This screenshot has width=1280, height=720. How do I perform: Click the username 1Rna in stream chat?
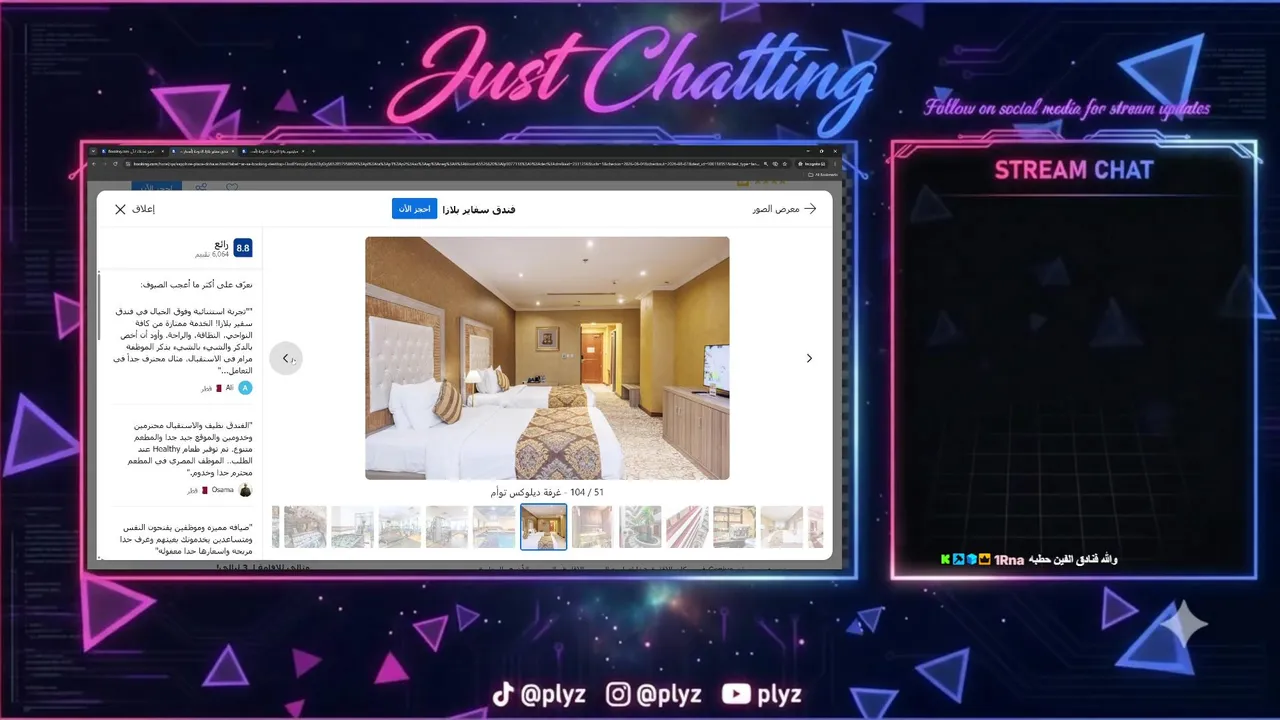coord(1008,560)
